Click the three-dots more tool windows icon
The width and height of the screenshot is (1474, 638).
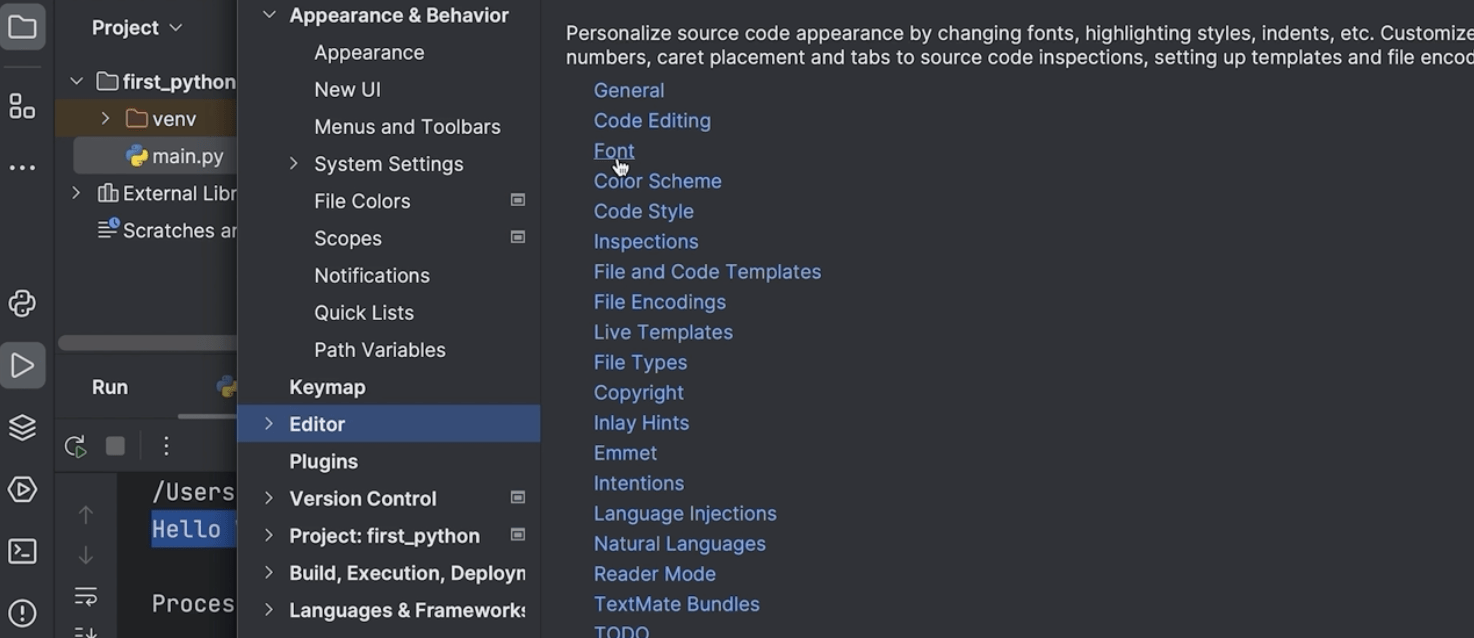(22, 168)
